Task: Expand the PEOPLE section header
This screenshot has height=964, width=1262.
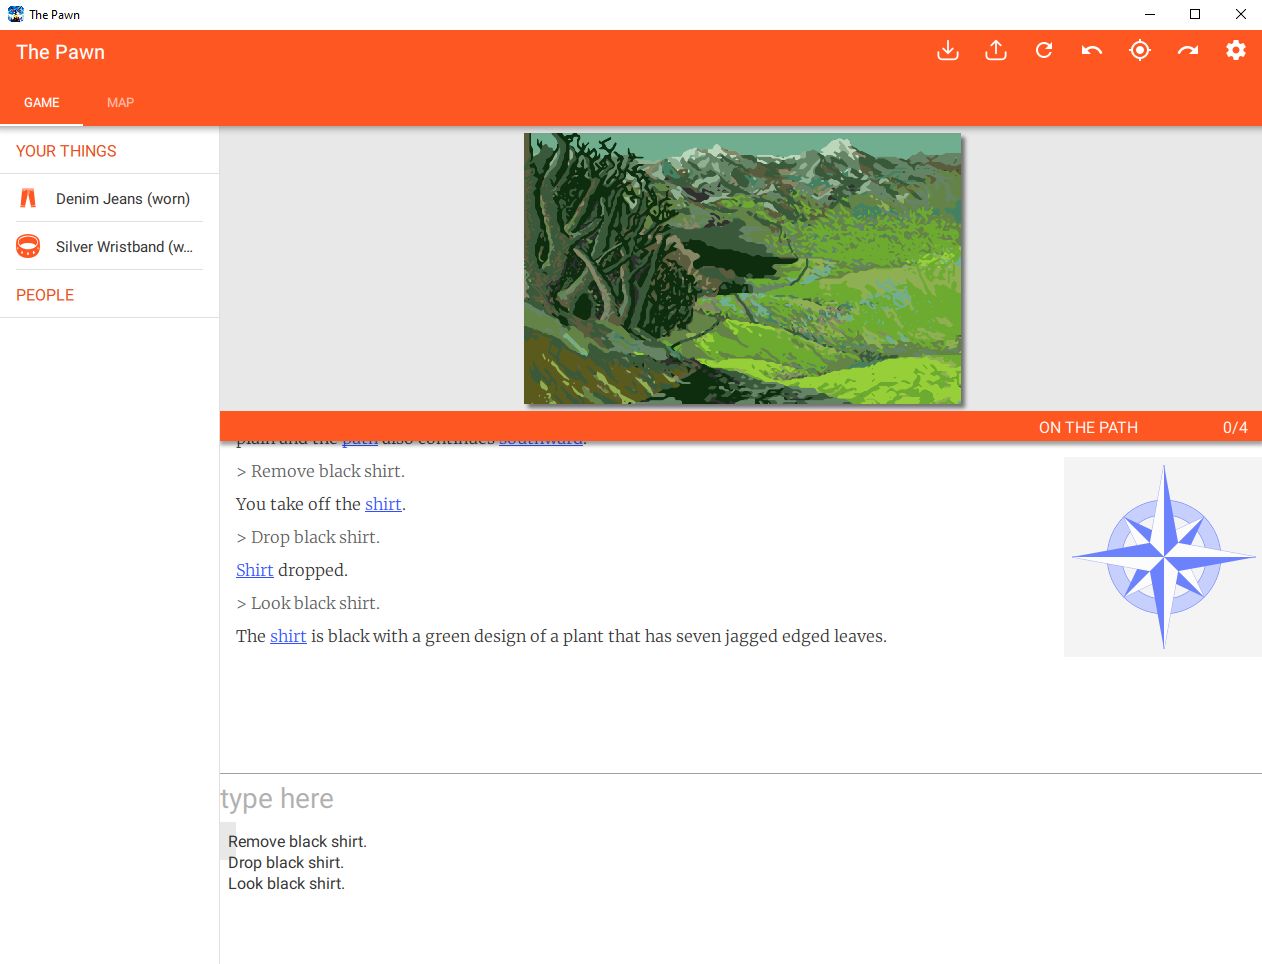Action: (109, 295)
